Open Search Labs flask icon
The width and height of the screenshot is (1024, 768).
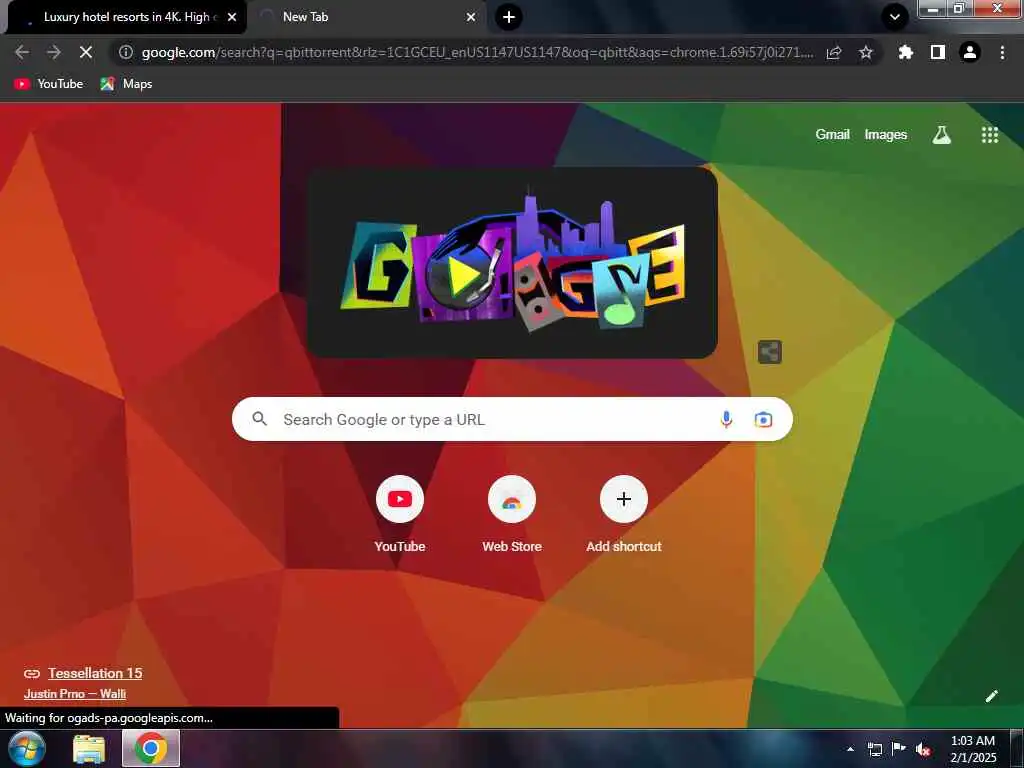tap(941, 135)
